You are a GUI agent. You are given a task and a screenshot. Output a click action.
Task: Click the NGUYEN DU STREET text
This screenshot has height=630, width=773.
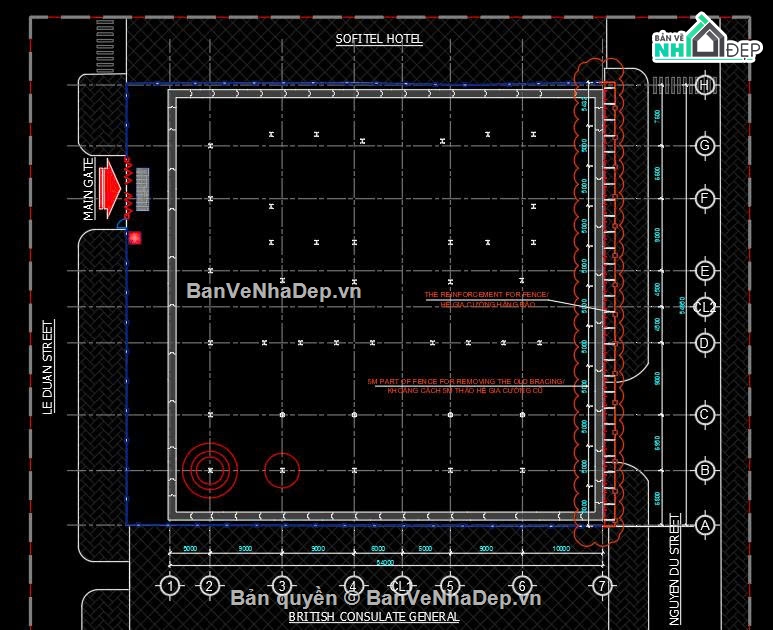675,570
